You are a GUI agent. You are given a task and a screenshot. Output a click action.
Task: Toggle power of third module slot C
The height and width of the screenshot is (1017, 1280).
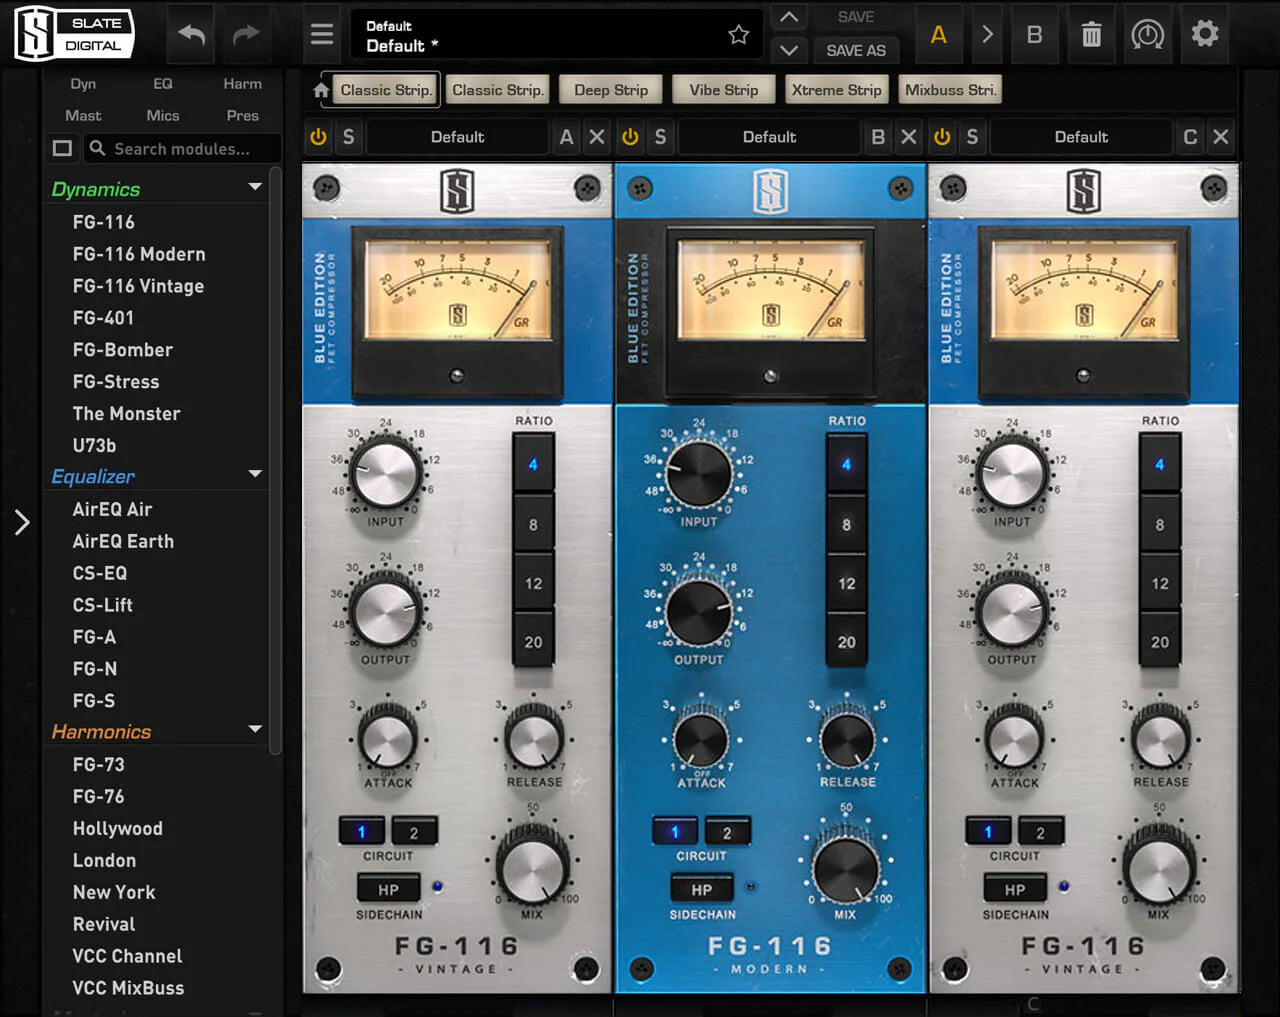pyautogui.click(x=942, y=137)
